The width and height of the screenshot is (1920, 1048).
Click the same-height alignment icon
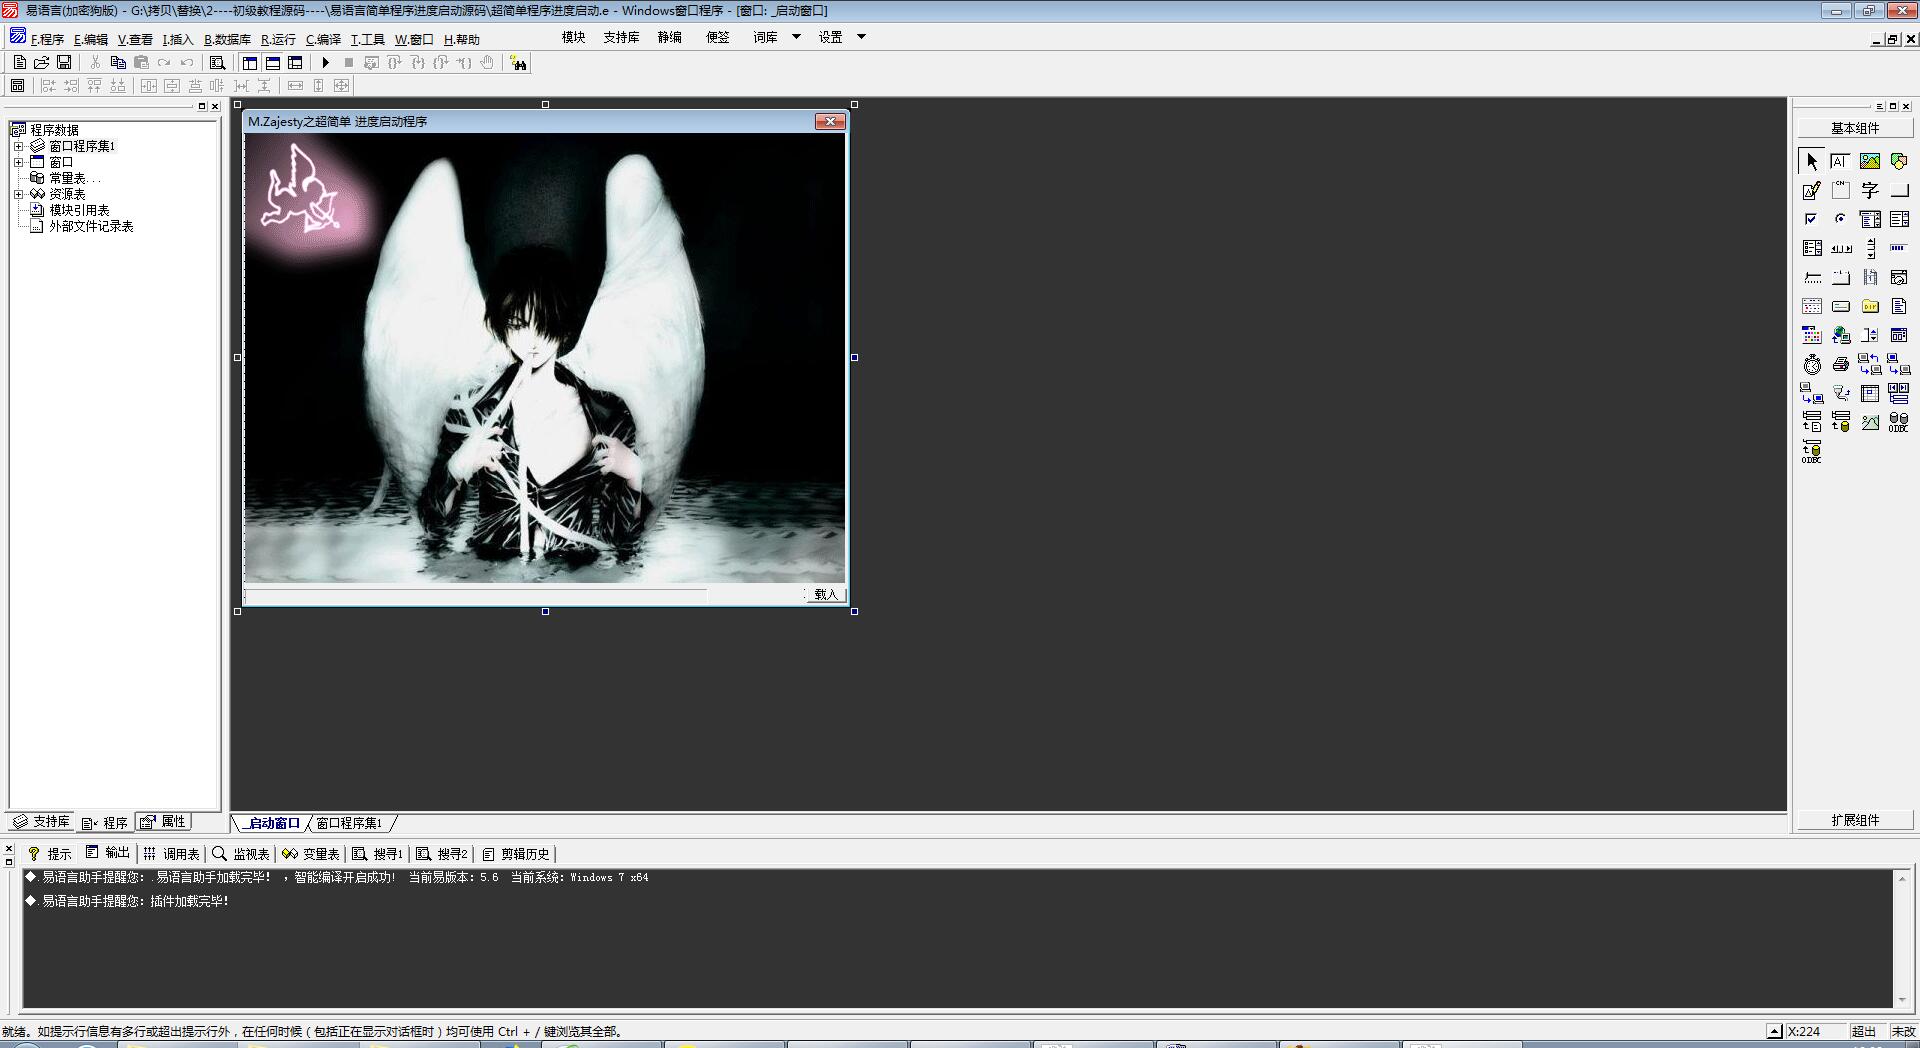pos(319,86)
